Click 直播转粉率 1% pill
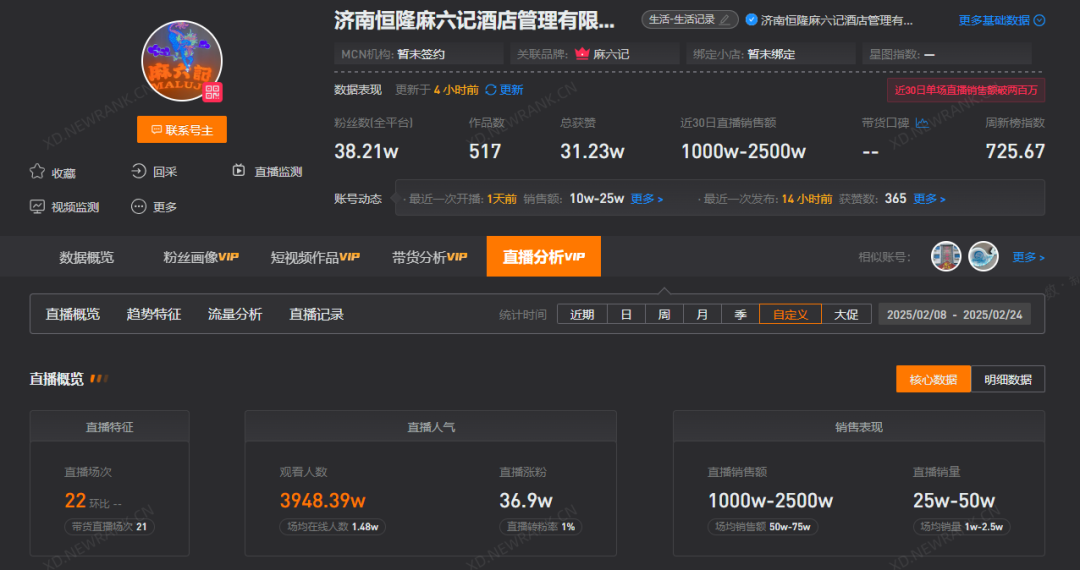 [541, 527]
